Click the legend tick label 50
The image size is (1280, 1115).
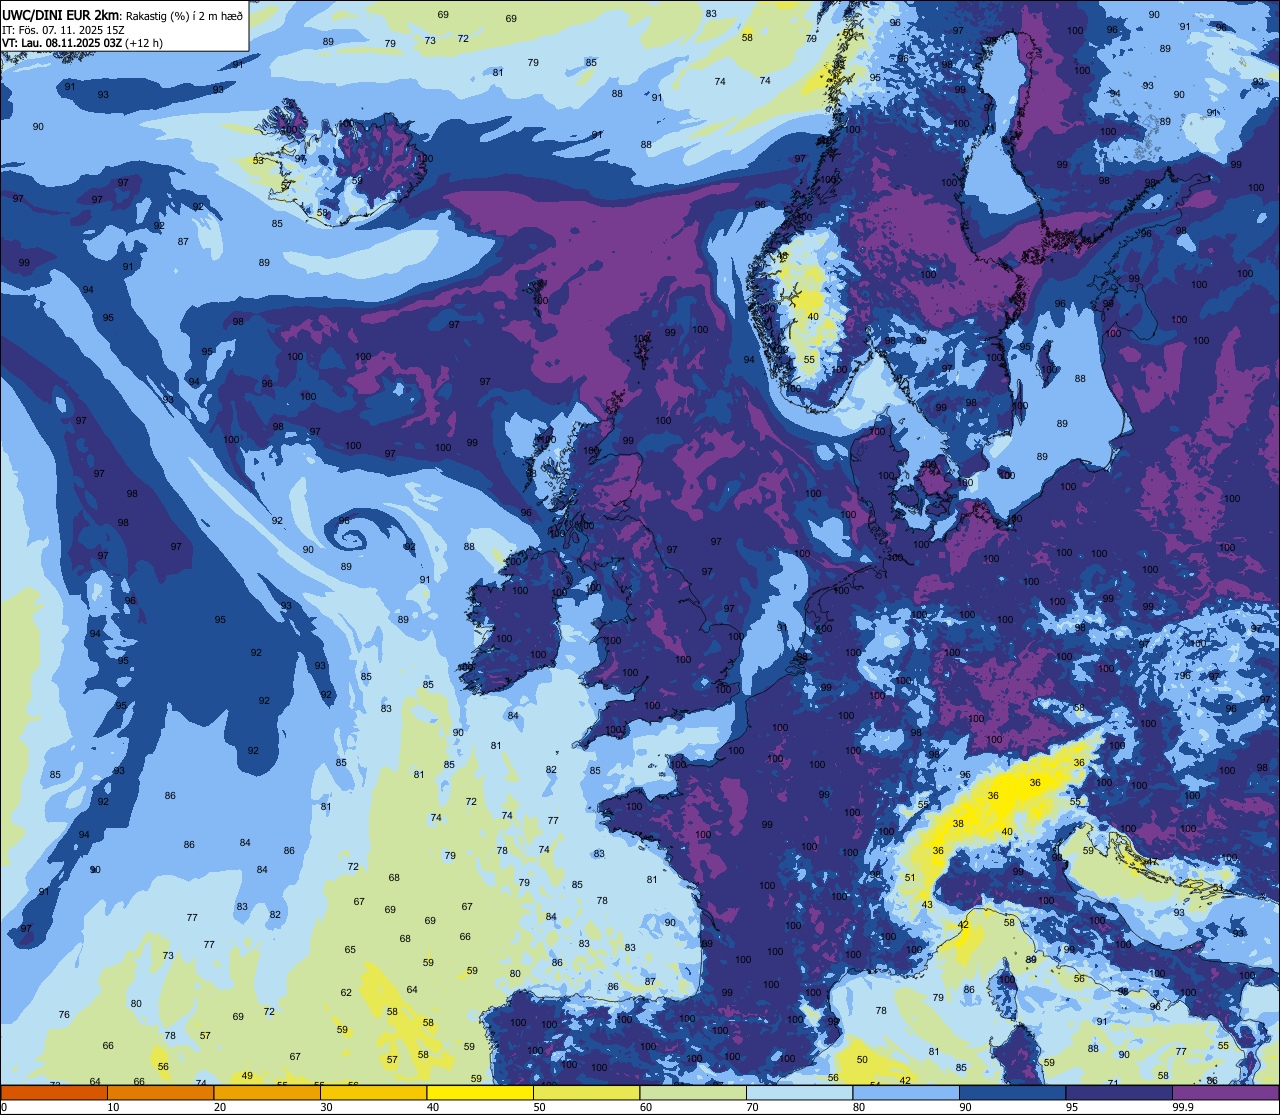click(x=539, y=1107)
